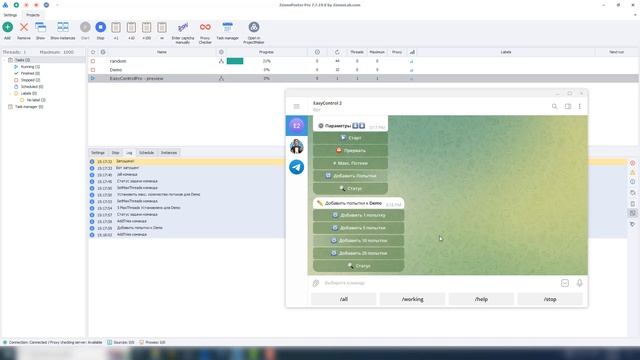Toggle stop square of random project row
This screenshot has height=360, width=640.
tap(93, 61)
